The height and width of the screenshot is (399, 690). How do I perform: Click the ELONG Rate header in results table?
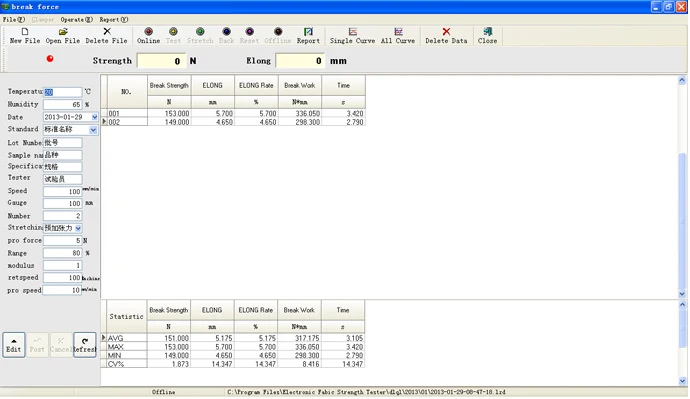[x=256, y=86]
